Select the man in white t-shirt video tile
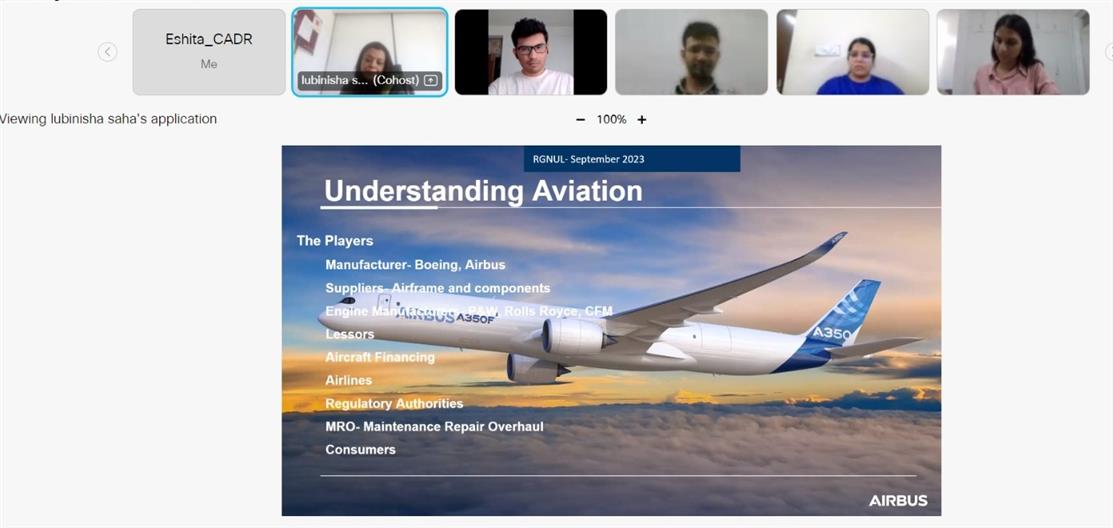This screenshot has height=528, width=1113. point(531,52)
